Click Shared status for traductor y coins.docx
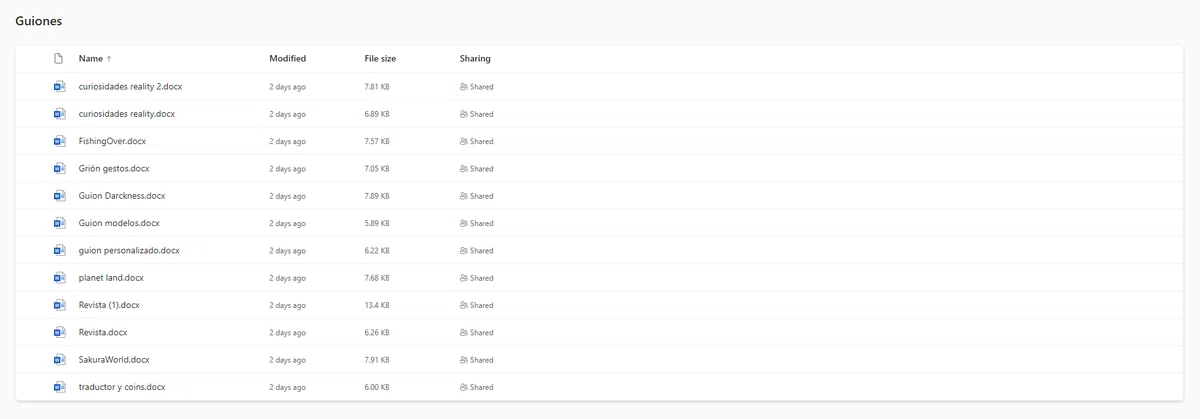The width and height of the screenshot is (1200, 419). (x=477, y=387)
